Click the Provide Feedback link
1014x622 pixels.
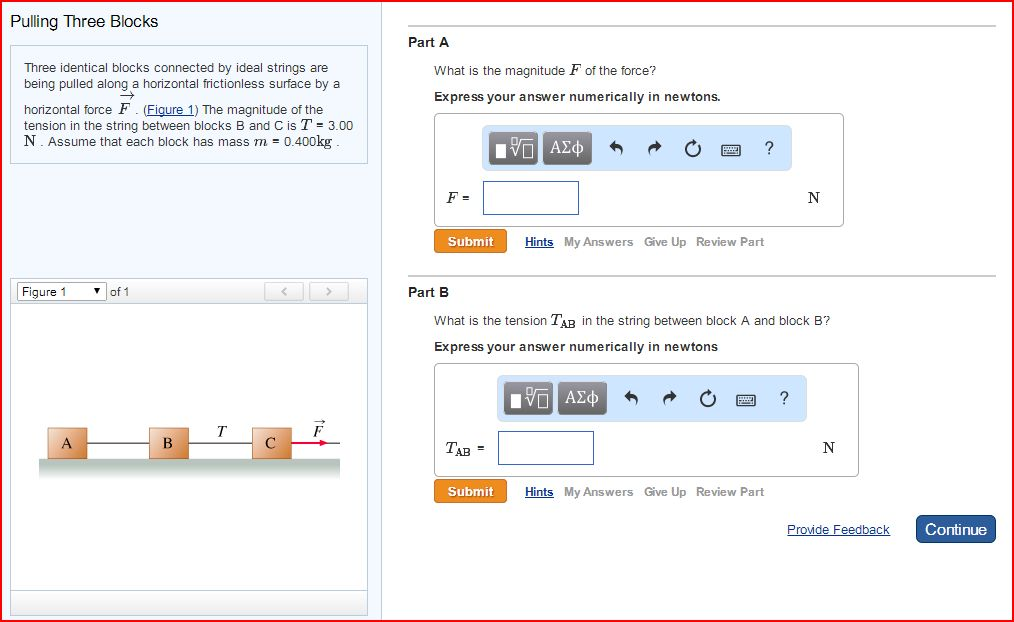tap(838, 530)
